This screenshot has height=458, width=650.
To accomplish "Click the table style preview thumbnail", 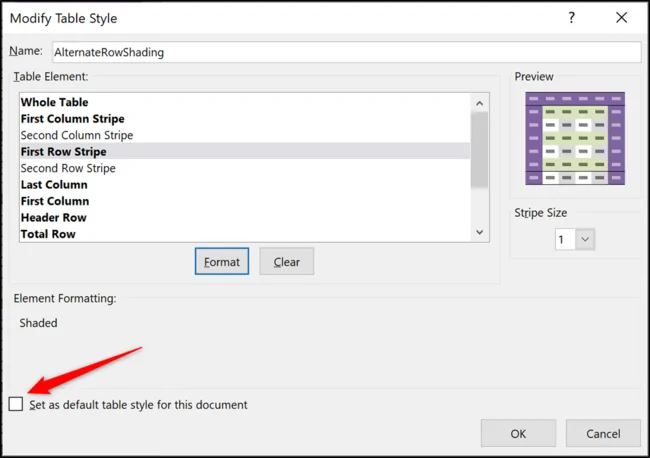I will pyautogui.click(x=575, y=137).
